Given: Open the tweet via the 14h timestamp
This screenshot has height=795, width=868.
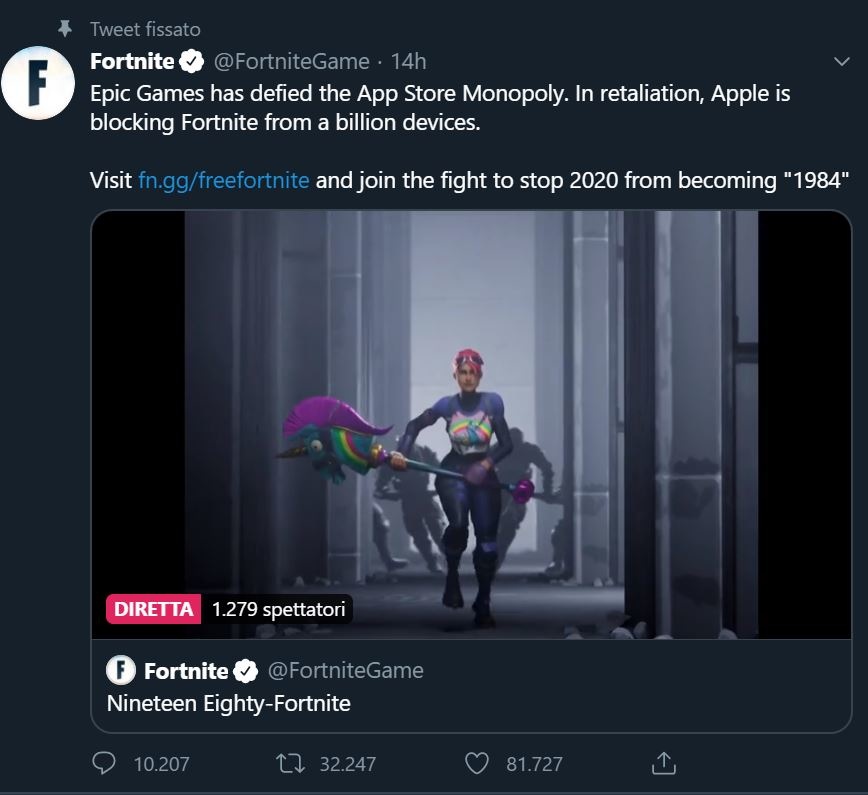Looking at the screenshot, I should click(408, 62).
